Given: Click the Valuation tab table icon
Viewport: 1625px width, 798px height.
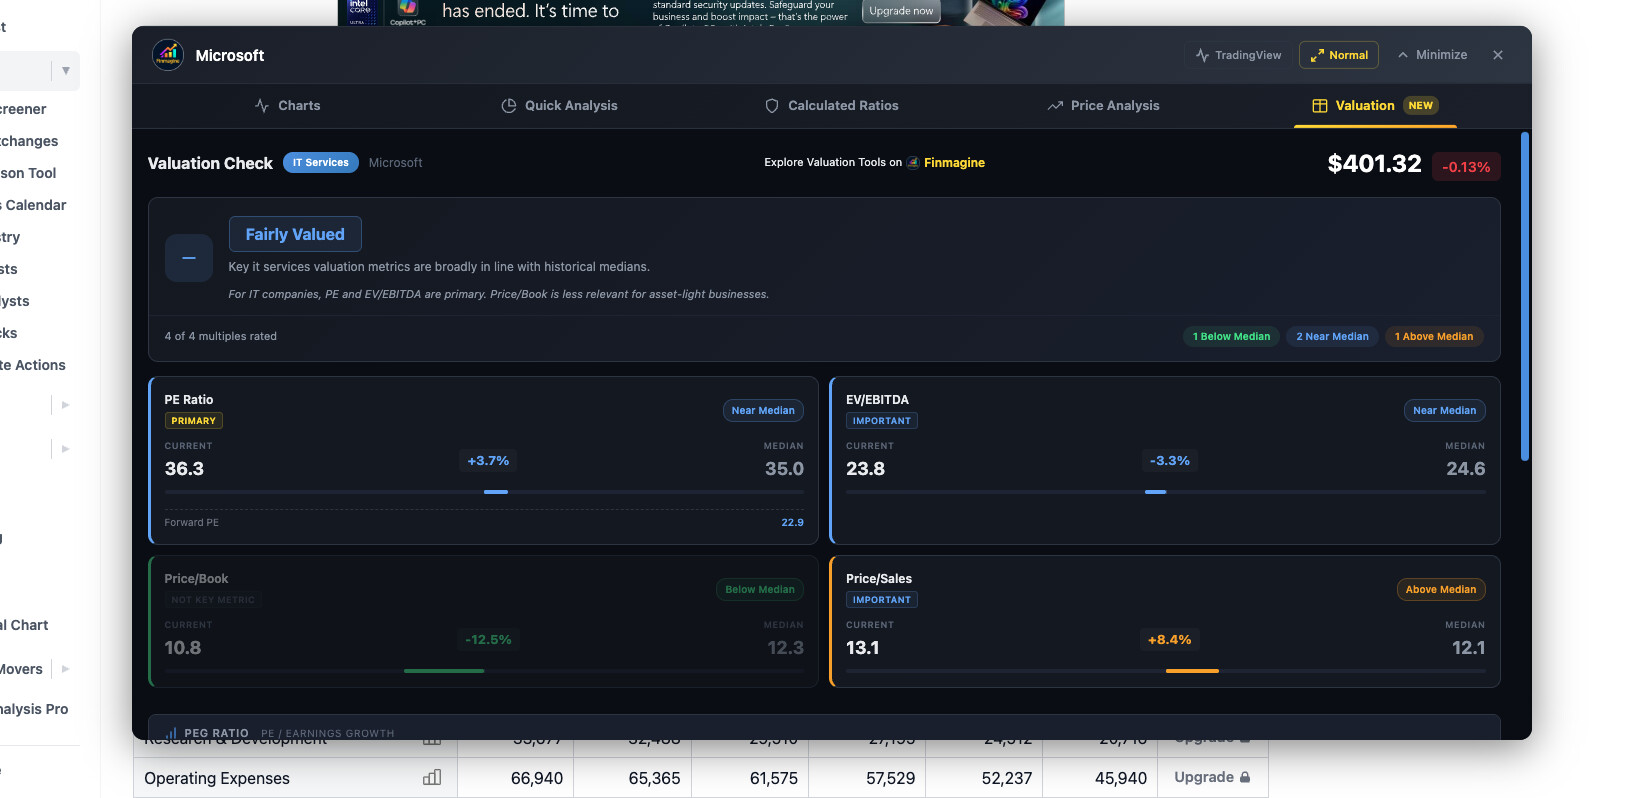Looking at the screenshot, I should click(1320, 106).
